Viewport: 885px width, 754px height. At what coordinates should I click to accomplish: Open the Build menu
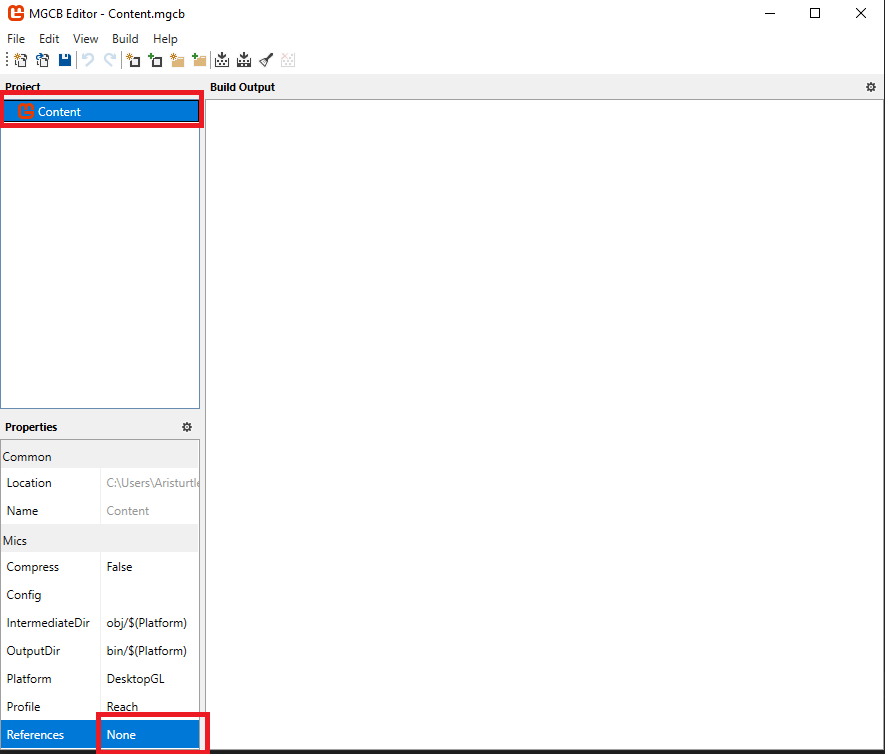coord(125,39)
